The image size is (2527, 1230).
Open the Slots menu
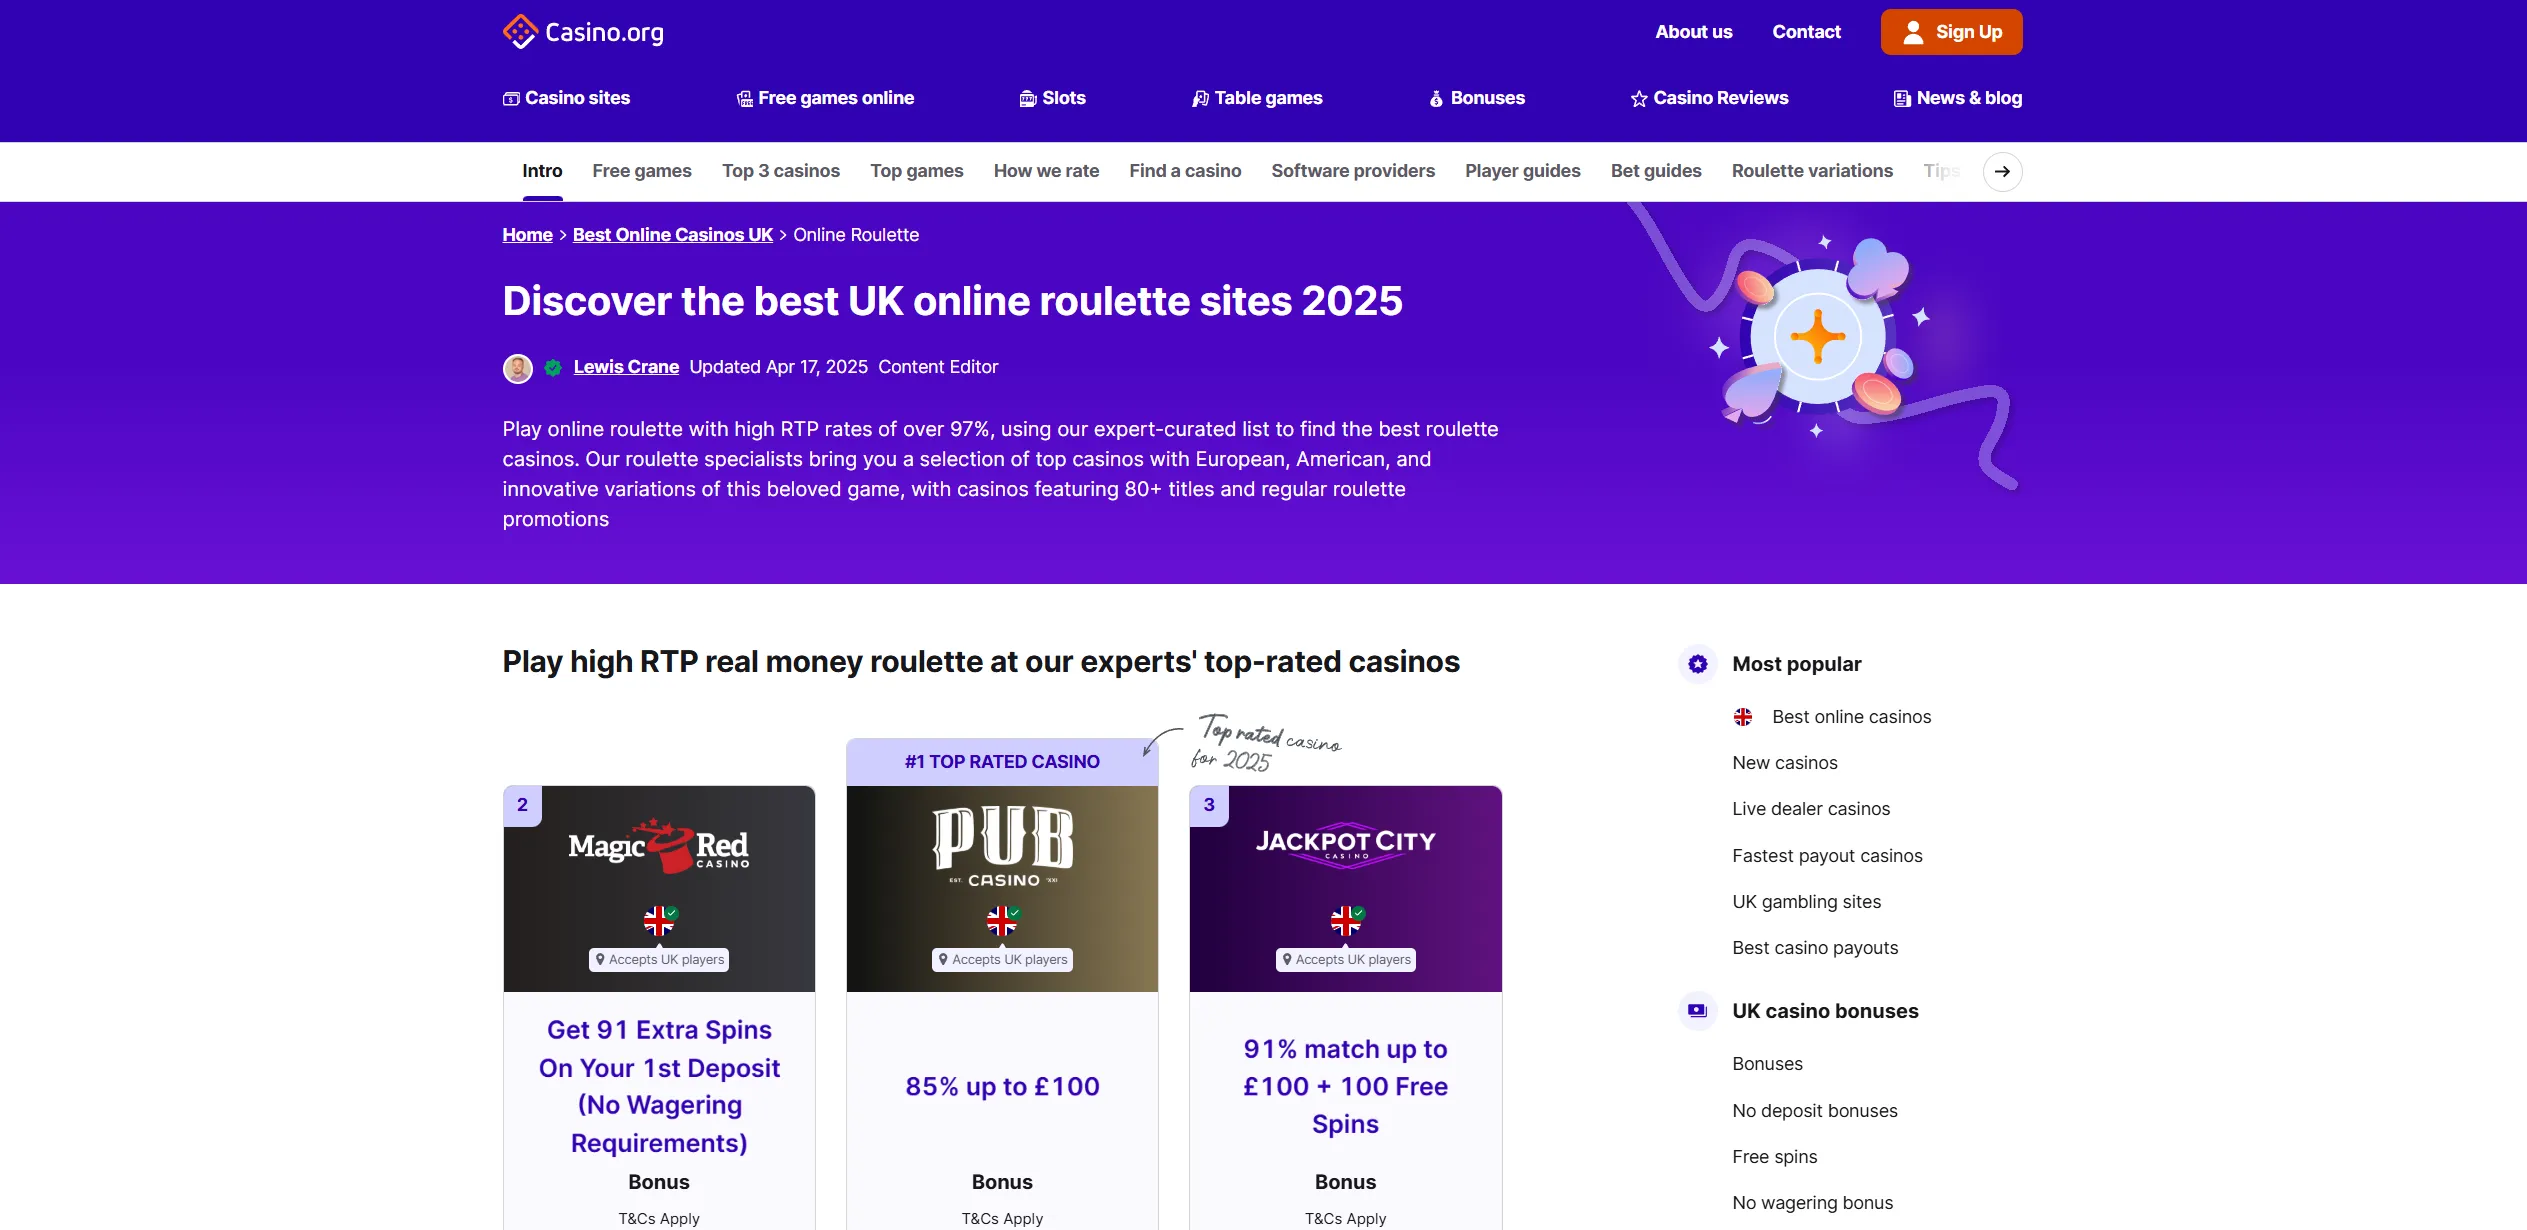point(1052,98)
